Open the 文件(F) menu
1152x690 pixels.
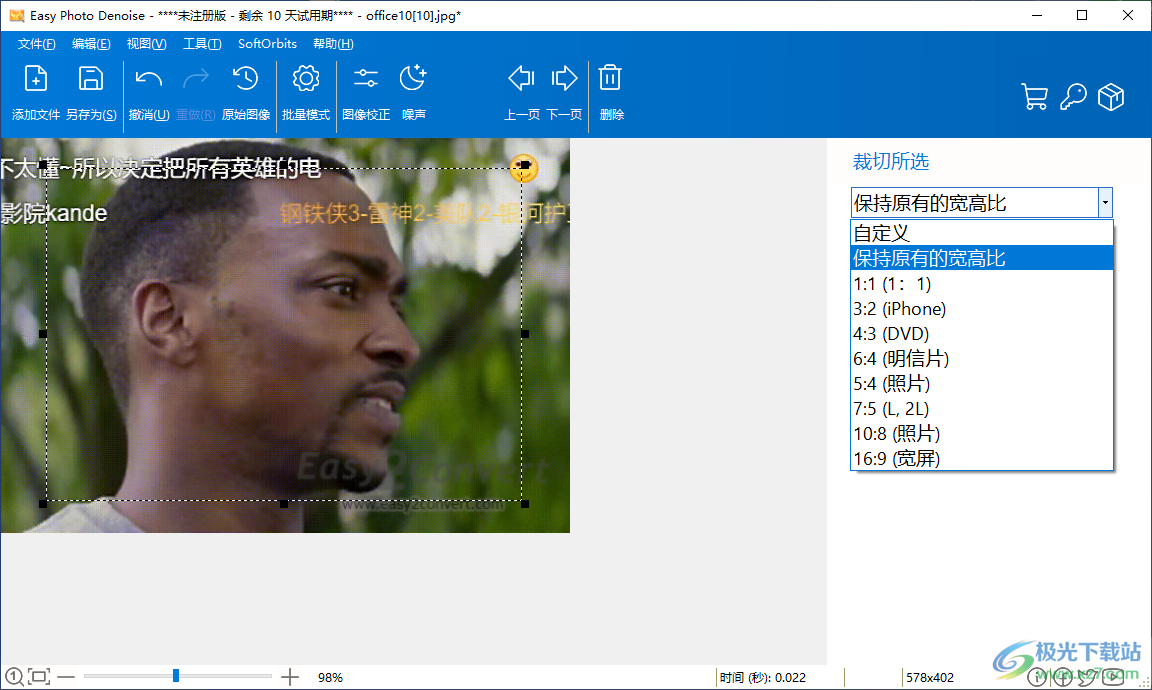coord(37,44)
